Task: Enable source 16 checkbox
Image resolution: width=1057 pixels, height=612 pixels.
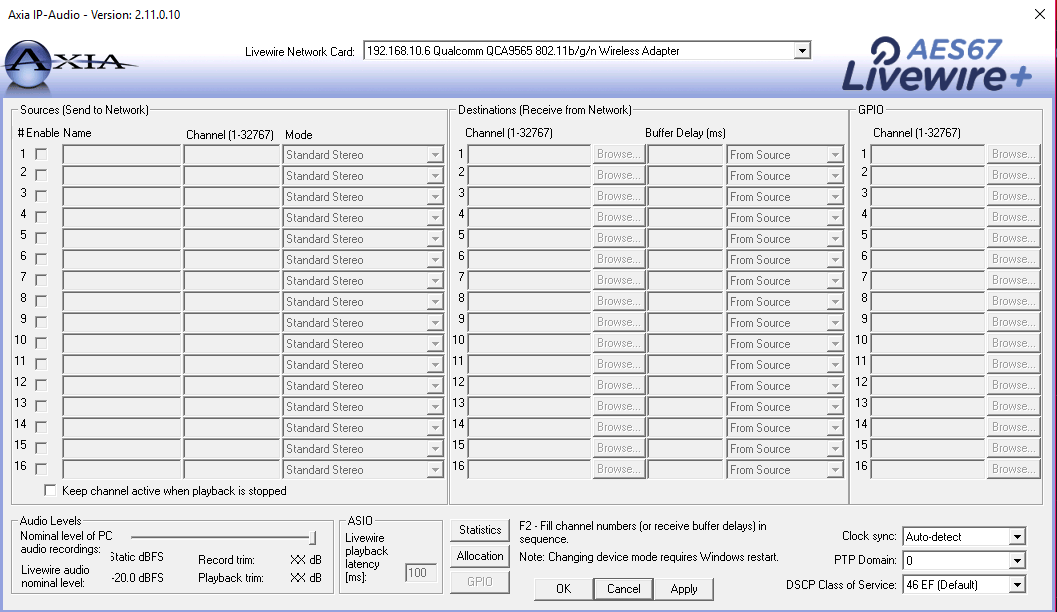Action: pos(41,468)
